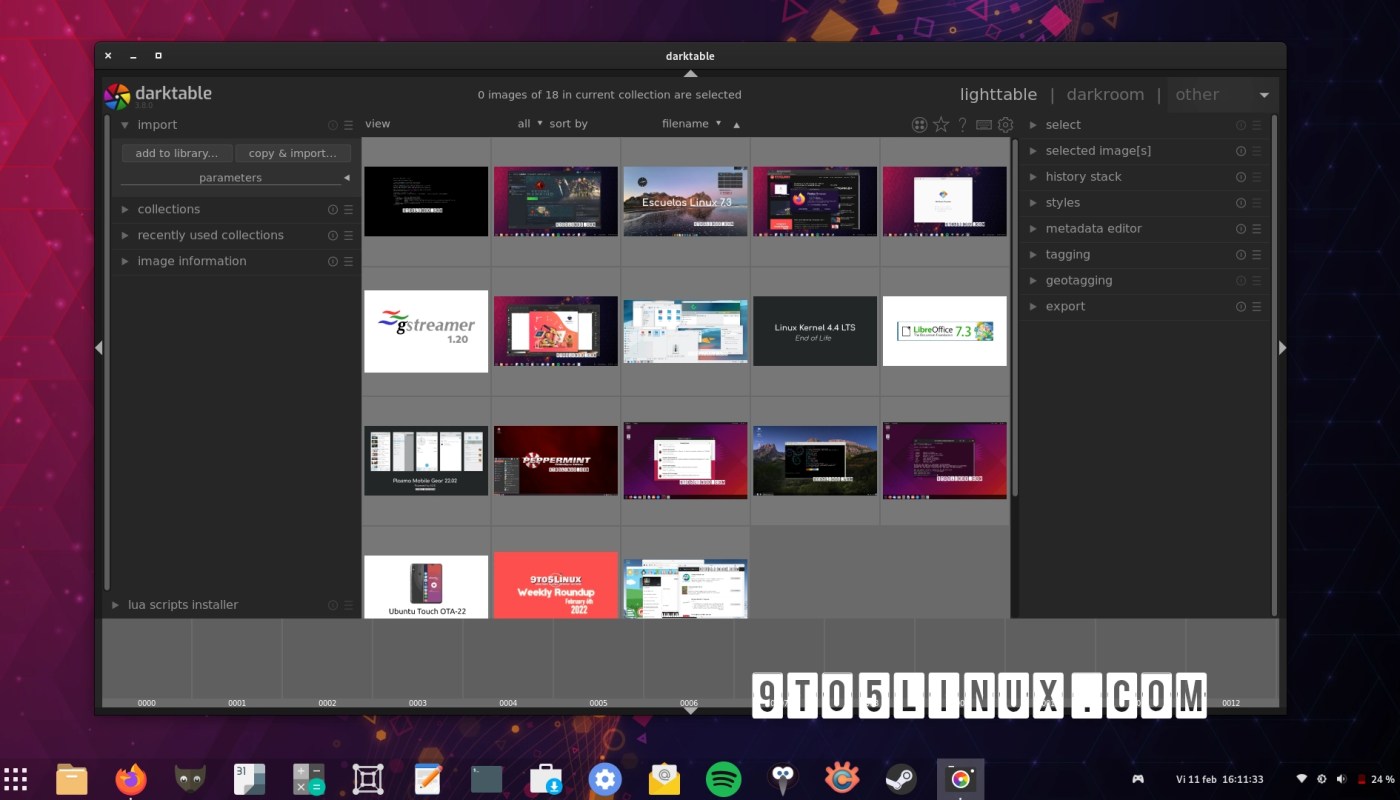Click the star rating filter icon

940,124
